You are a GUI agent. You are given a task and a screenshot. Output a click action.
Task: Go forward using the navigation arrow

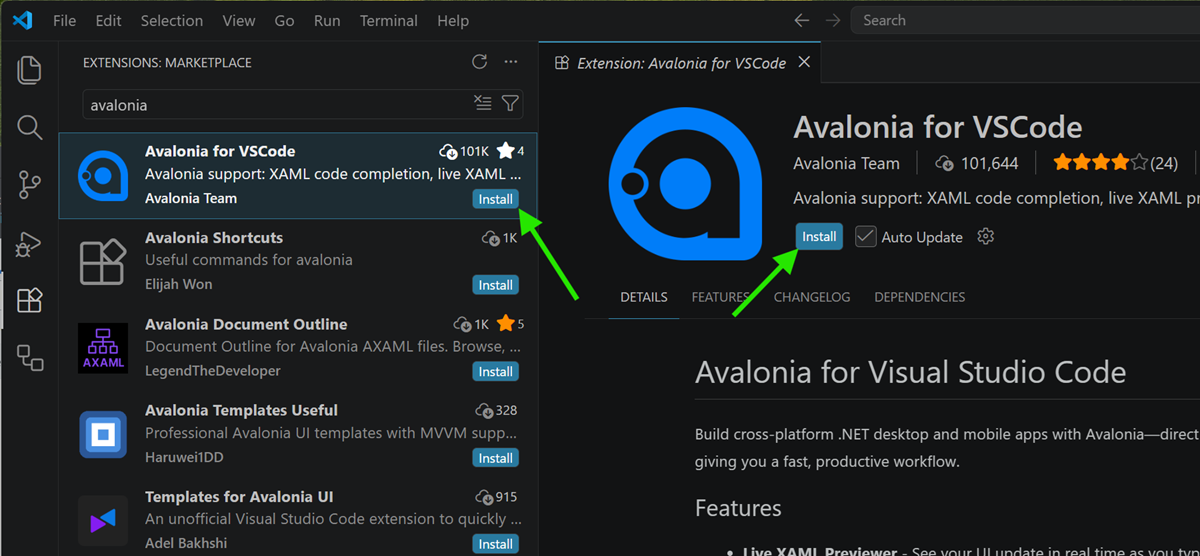click(x=832, y=20)
